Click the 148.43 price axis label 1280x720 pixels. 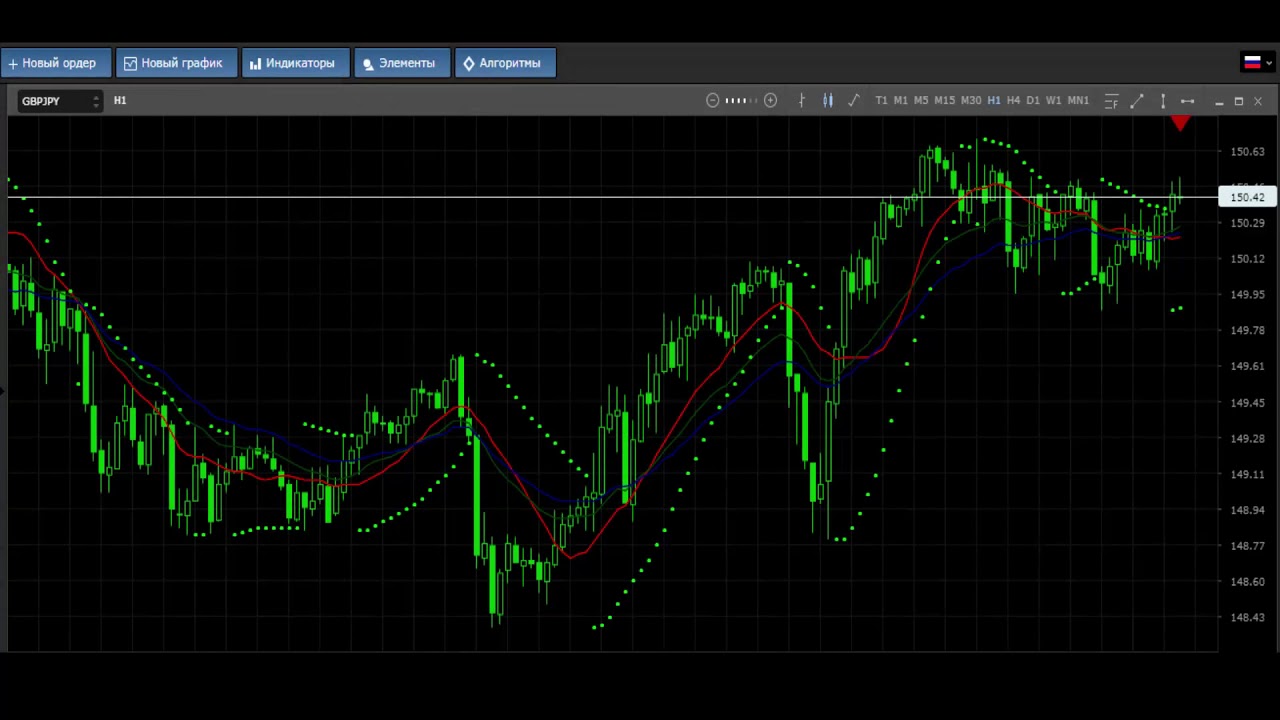tap(1247, 617)
